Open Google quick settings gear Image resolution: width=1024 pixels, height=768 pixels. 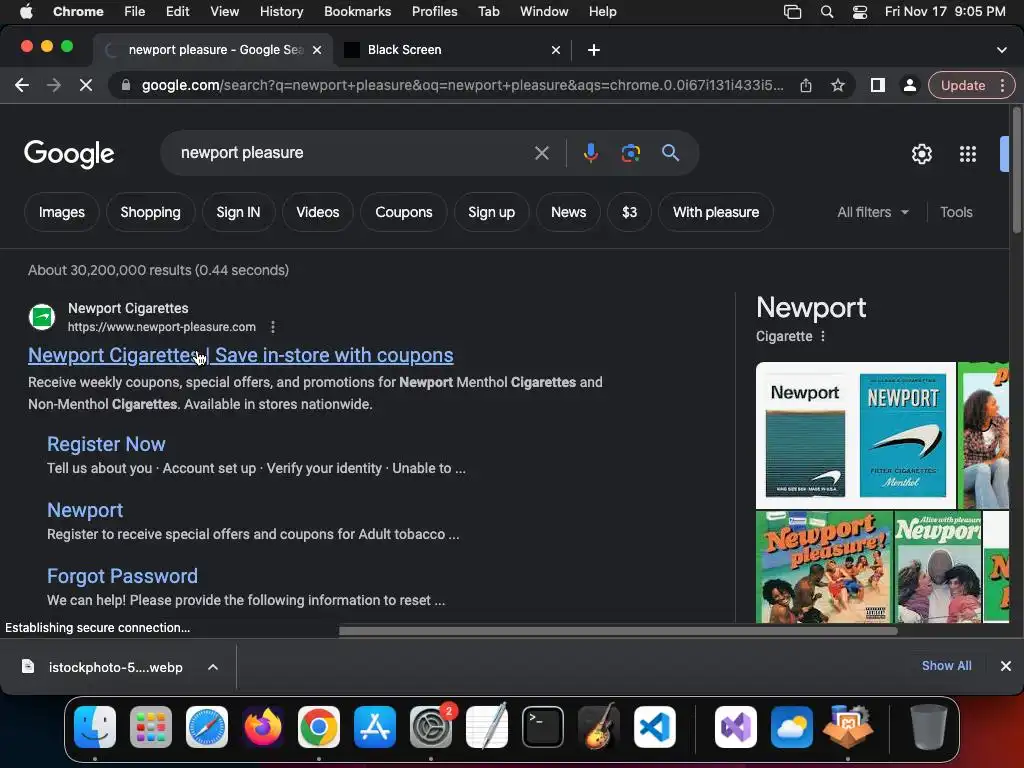[921, 154]
